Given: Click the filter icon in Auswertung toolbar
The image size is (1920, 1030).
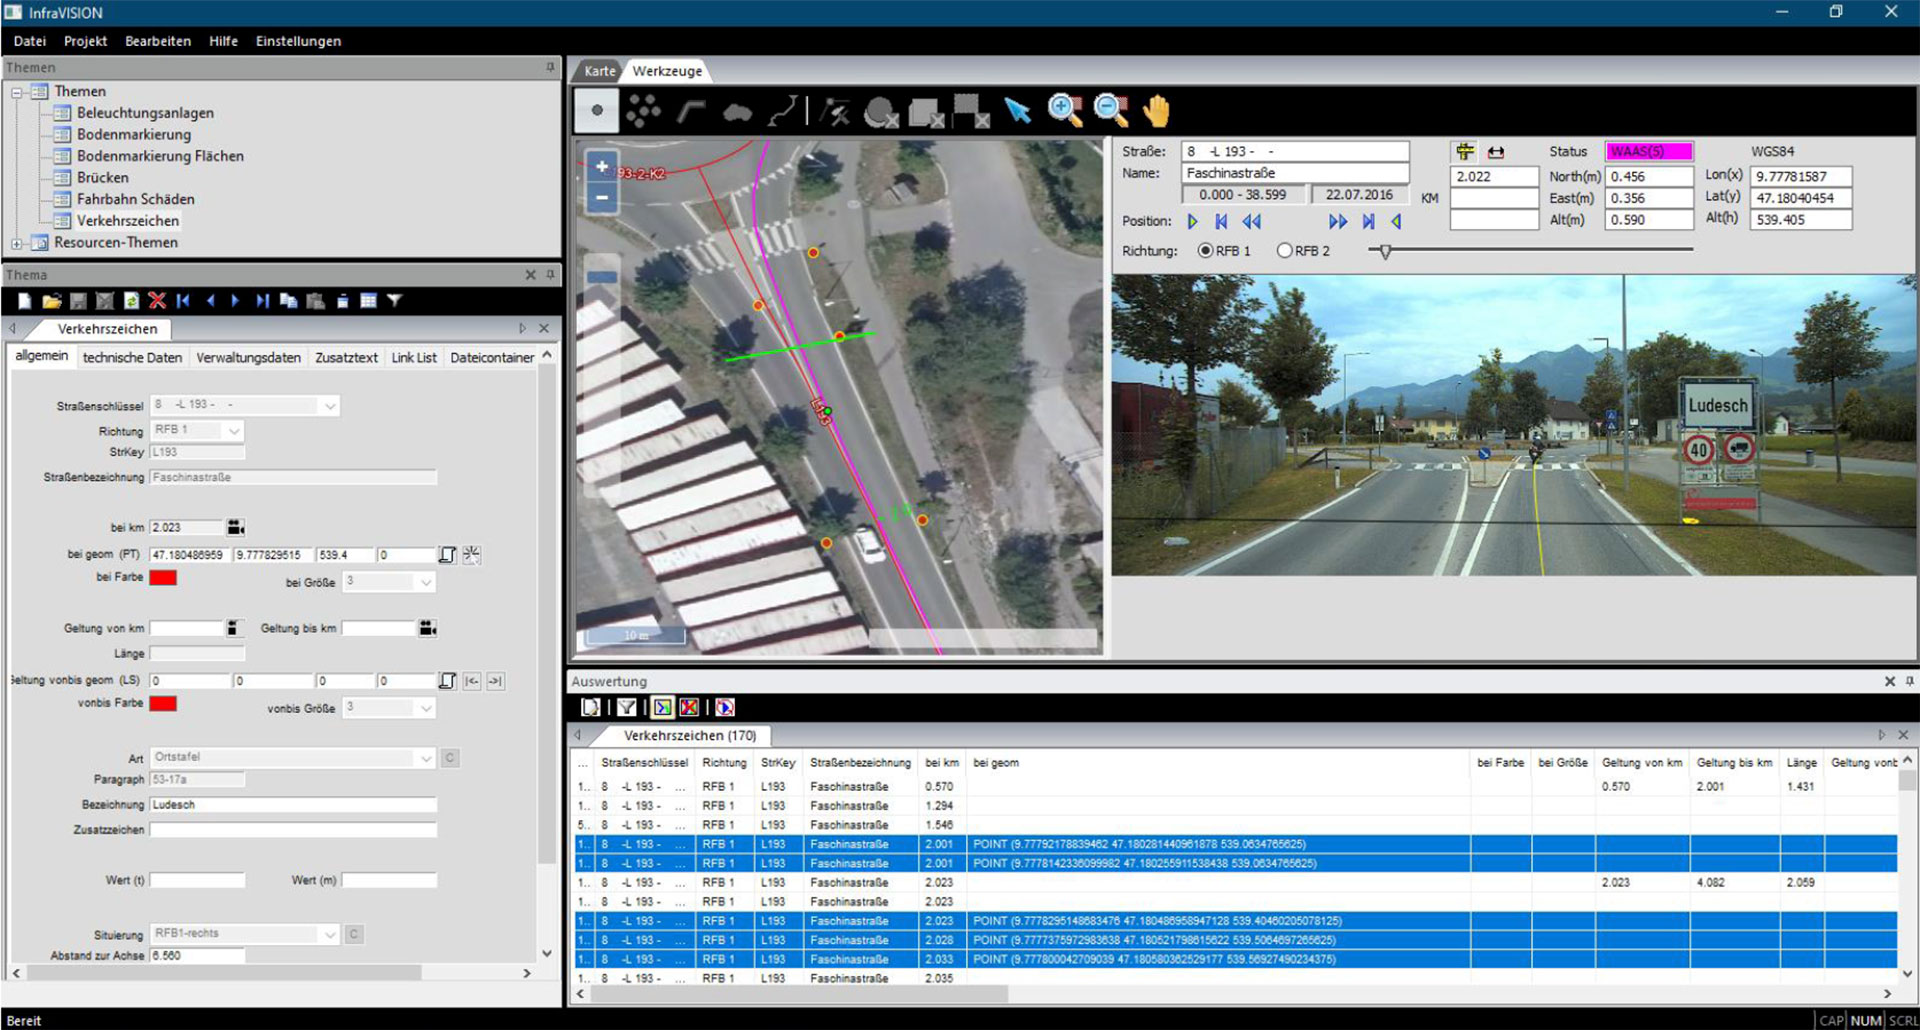Looking at the screenshot, I should click(626, 708).
